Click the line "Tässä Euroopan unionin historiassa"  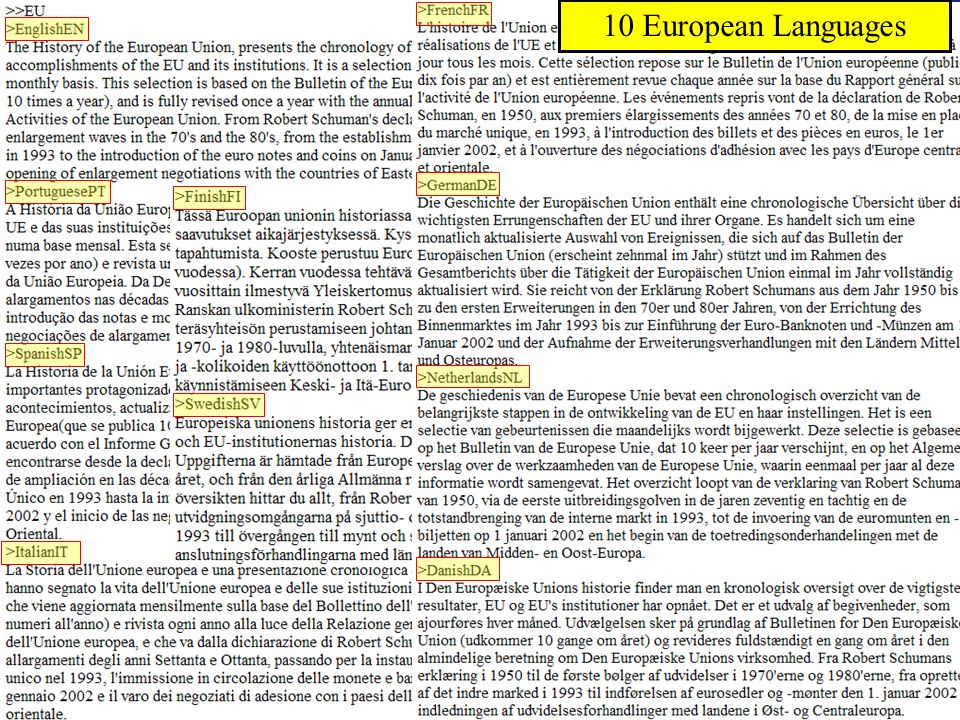[293, 216]
